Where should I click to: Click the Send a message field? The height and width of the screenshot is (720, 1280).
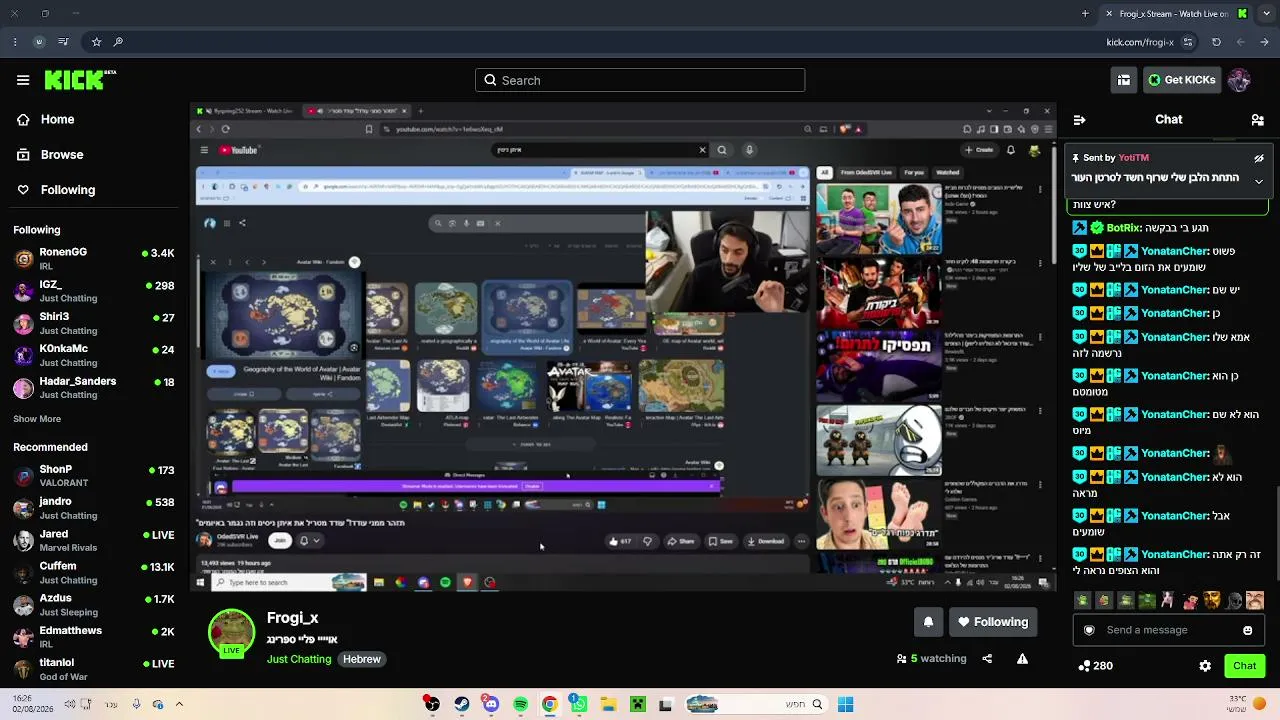pos(1166,630)
